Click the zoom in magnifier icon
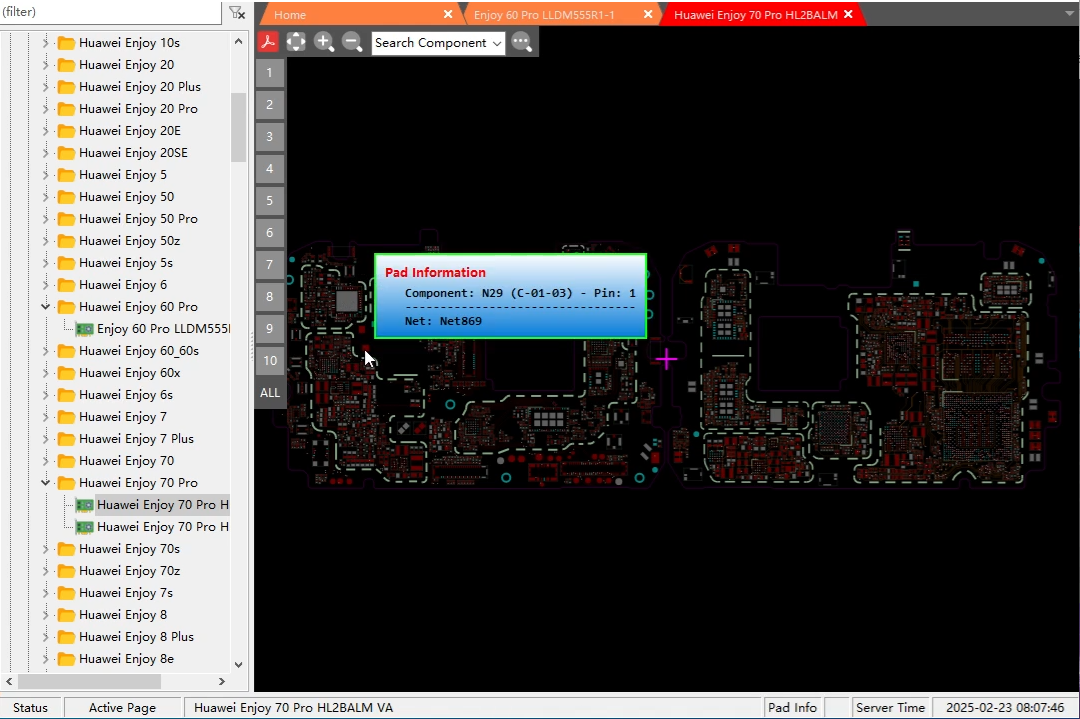Viewport: 1080px width, 719px height. click(324, 42)
